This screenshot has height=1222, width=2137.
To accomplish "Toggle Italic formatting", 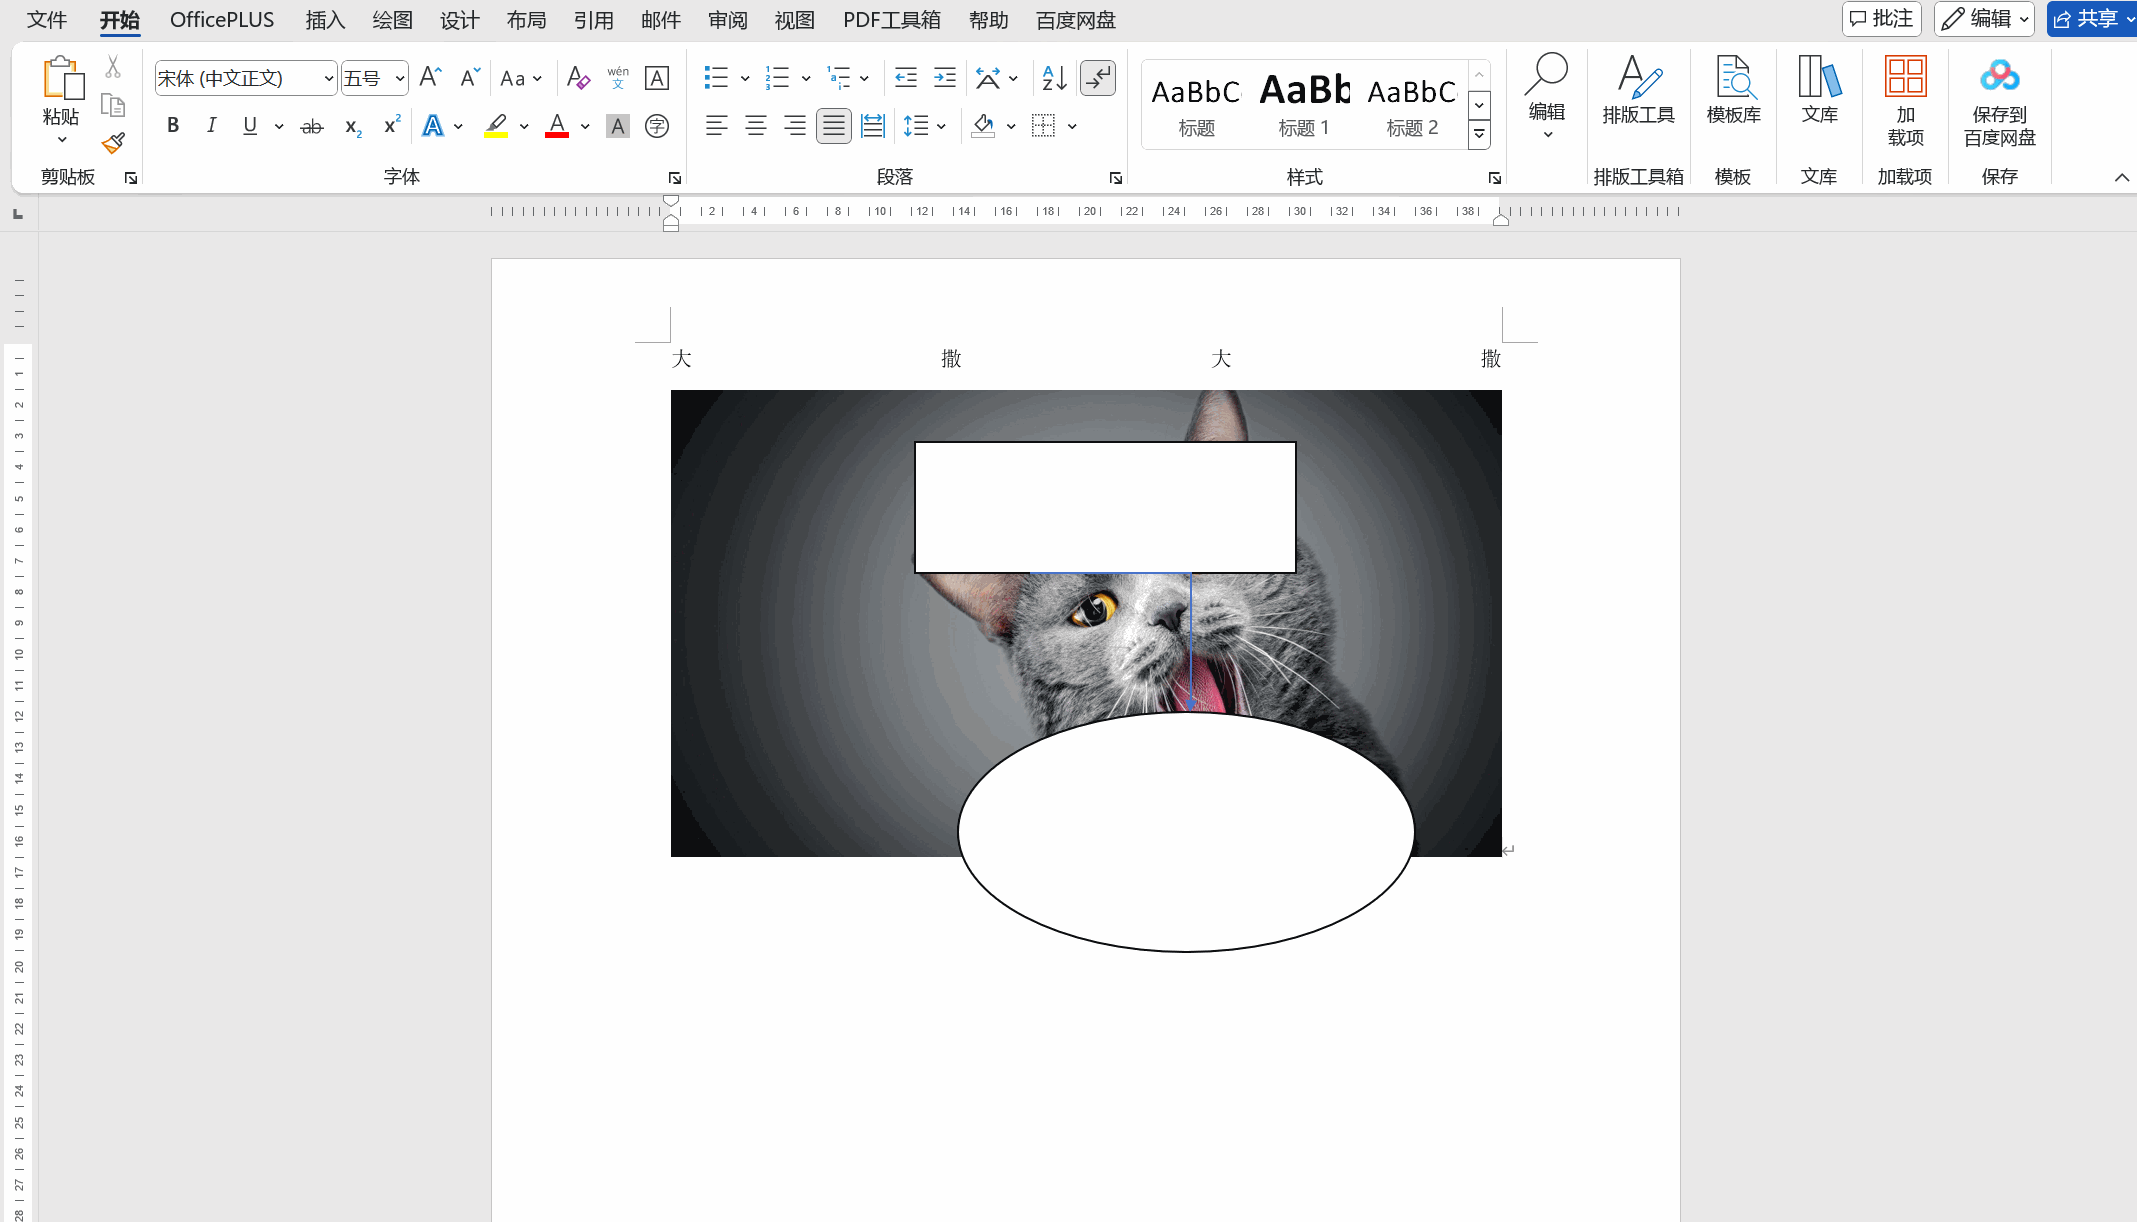I will point(211,126).
